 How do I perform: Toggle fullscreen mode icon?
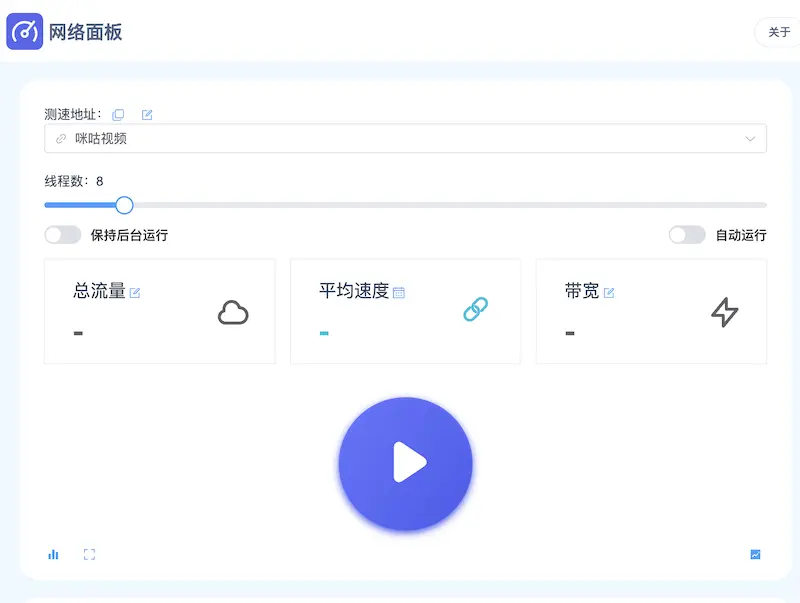pos(89,555)
